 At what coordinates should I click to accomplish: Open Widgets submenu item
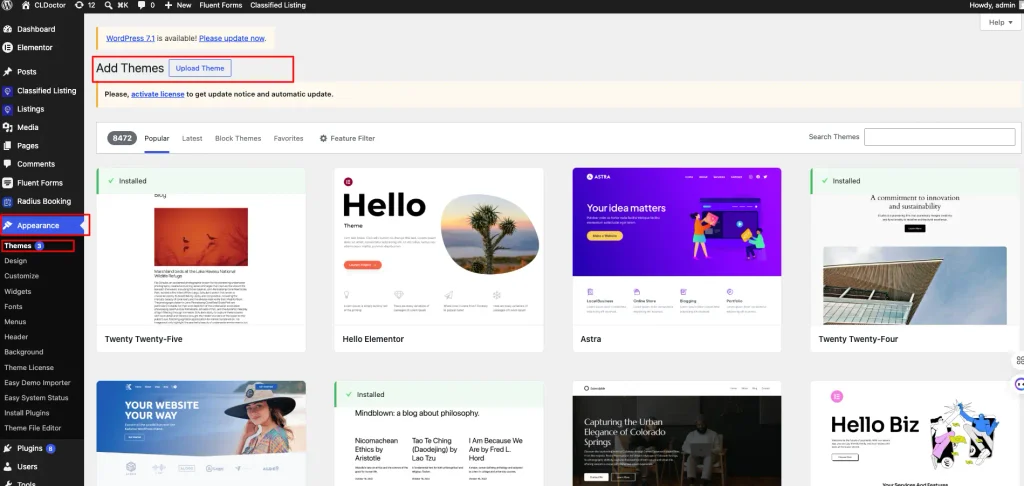(18, 291)
